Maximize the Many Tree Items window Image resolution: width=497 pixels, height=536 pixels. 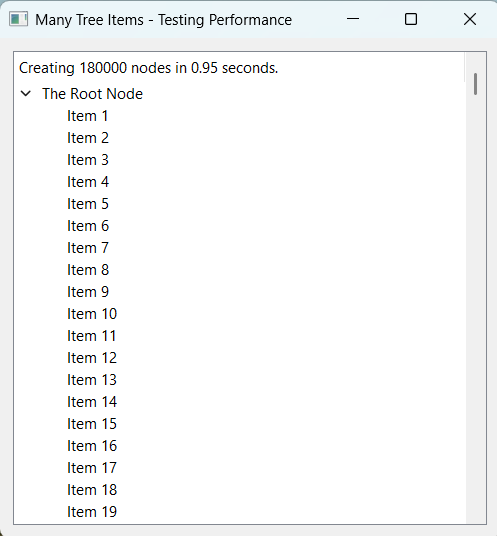[411, 19]
